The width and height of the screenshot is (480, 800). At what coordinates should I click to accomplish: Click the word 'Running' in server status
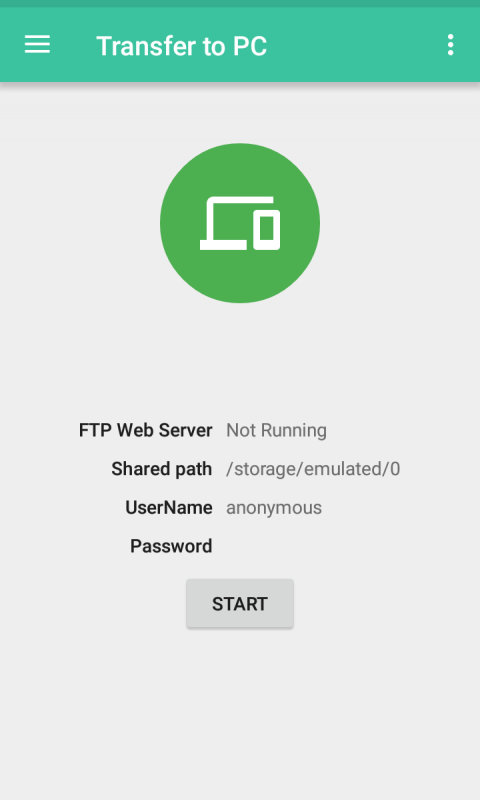[x=293, y=431]
